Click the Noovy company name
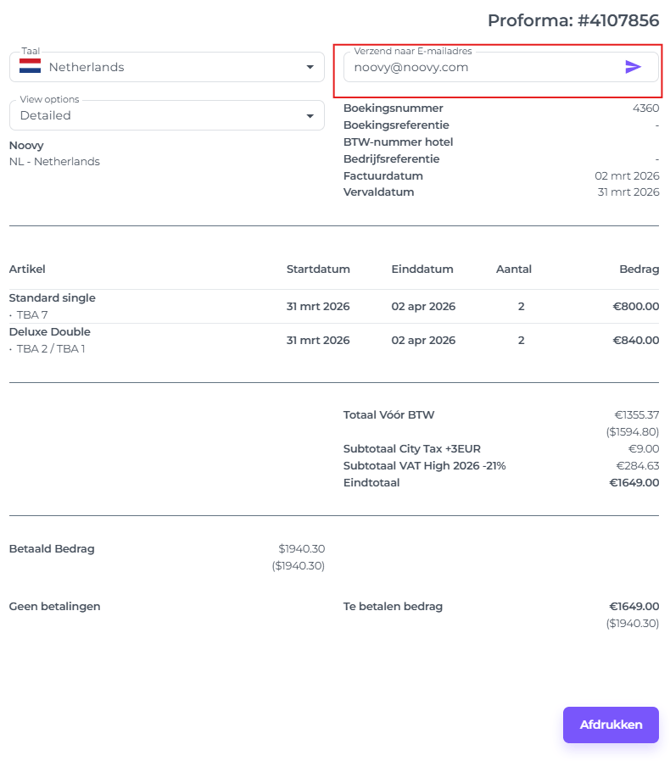Viewport: 670px width, 761px height. (x=26, y=145)
